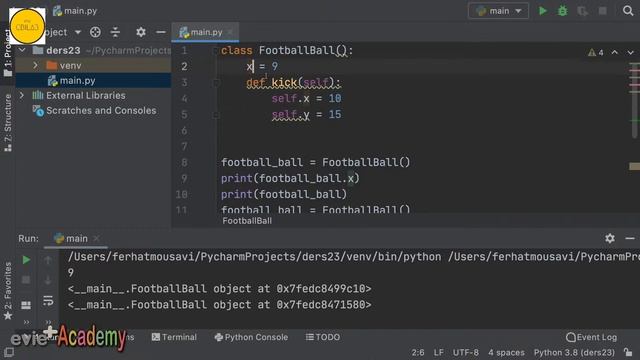
Task: Hide the Project panel with minus icon
Action: pyautogui.click(x=161, y=32)
